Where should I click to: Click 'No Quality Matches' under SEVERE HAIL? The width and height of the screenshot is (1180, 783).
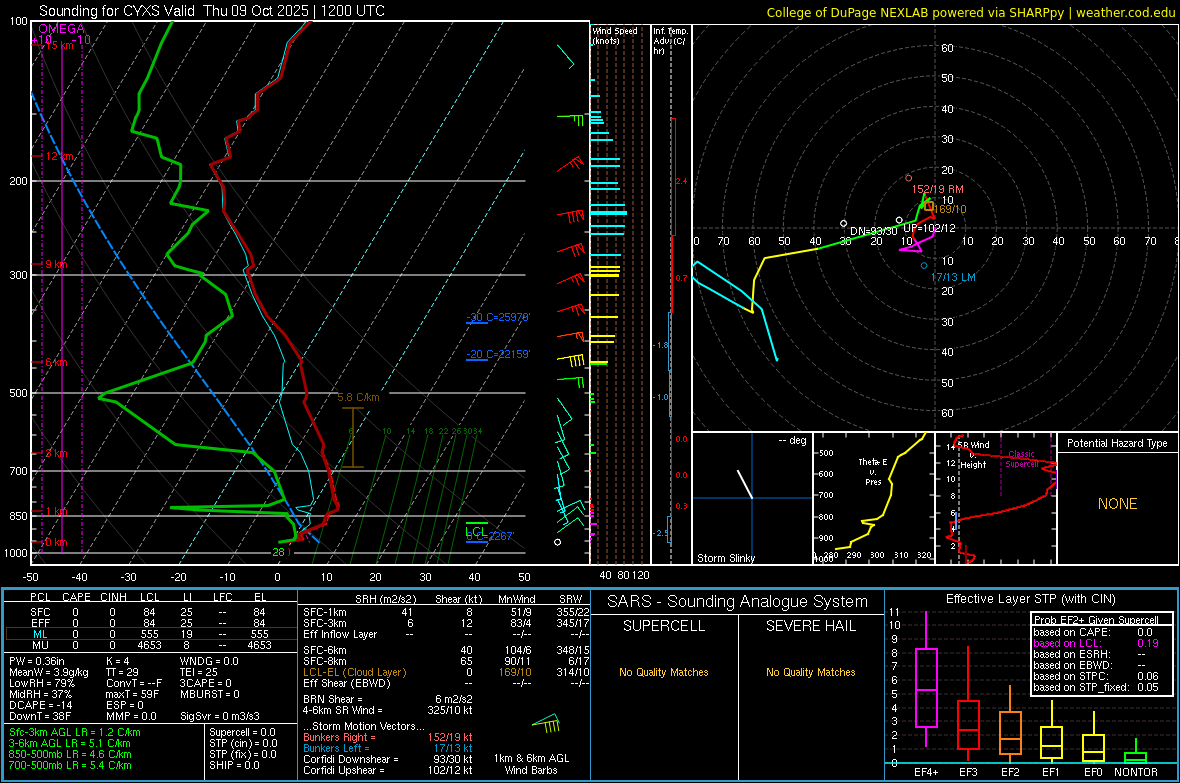[x=810, y=672]
